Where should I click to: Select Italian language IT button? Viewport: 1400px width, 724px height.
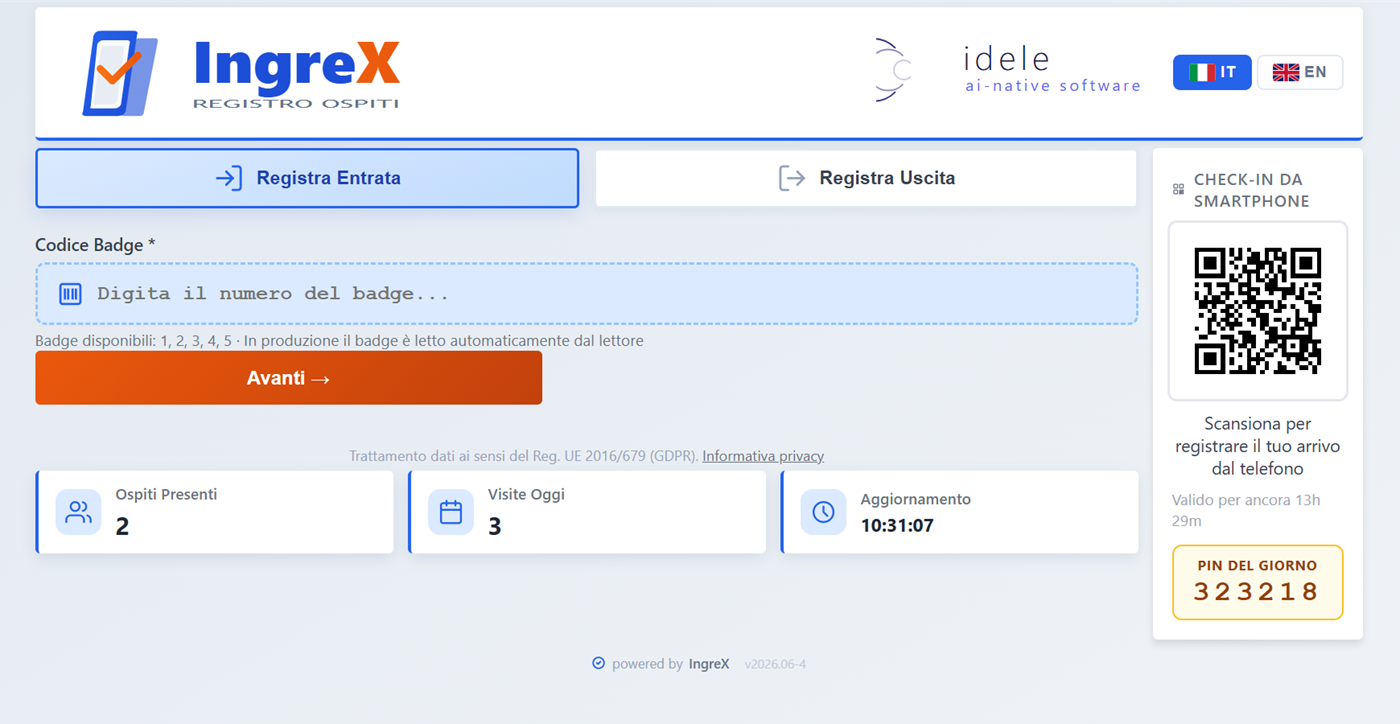tap(1212, 72)
